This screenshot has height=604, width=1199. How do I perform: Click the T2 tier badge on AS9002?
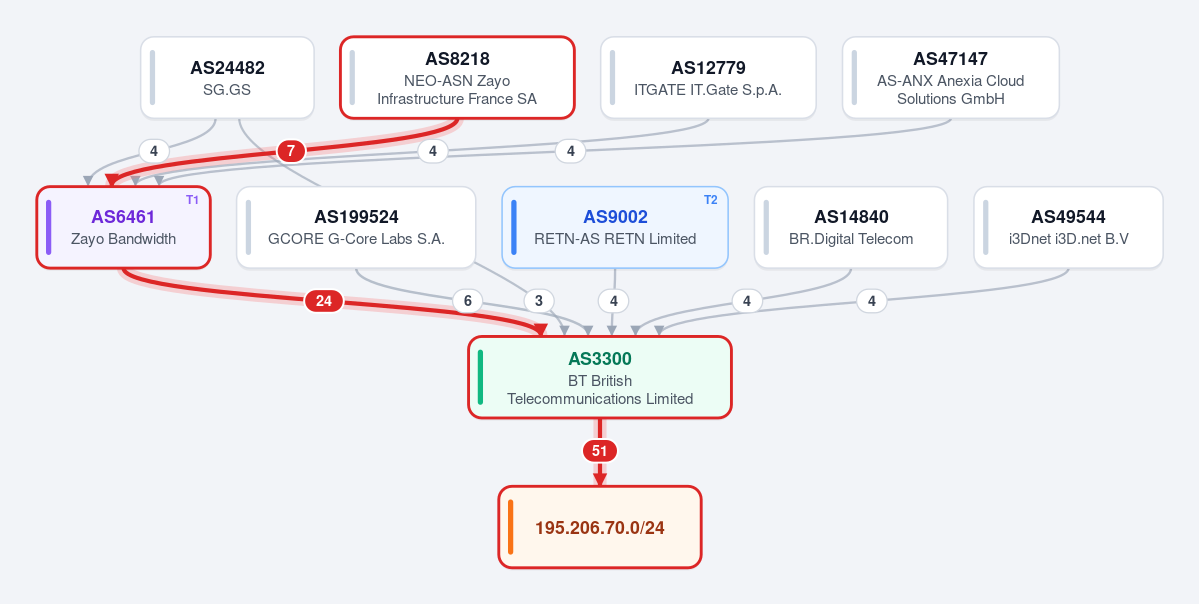pos(710,200)
